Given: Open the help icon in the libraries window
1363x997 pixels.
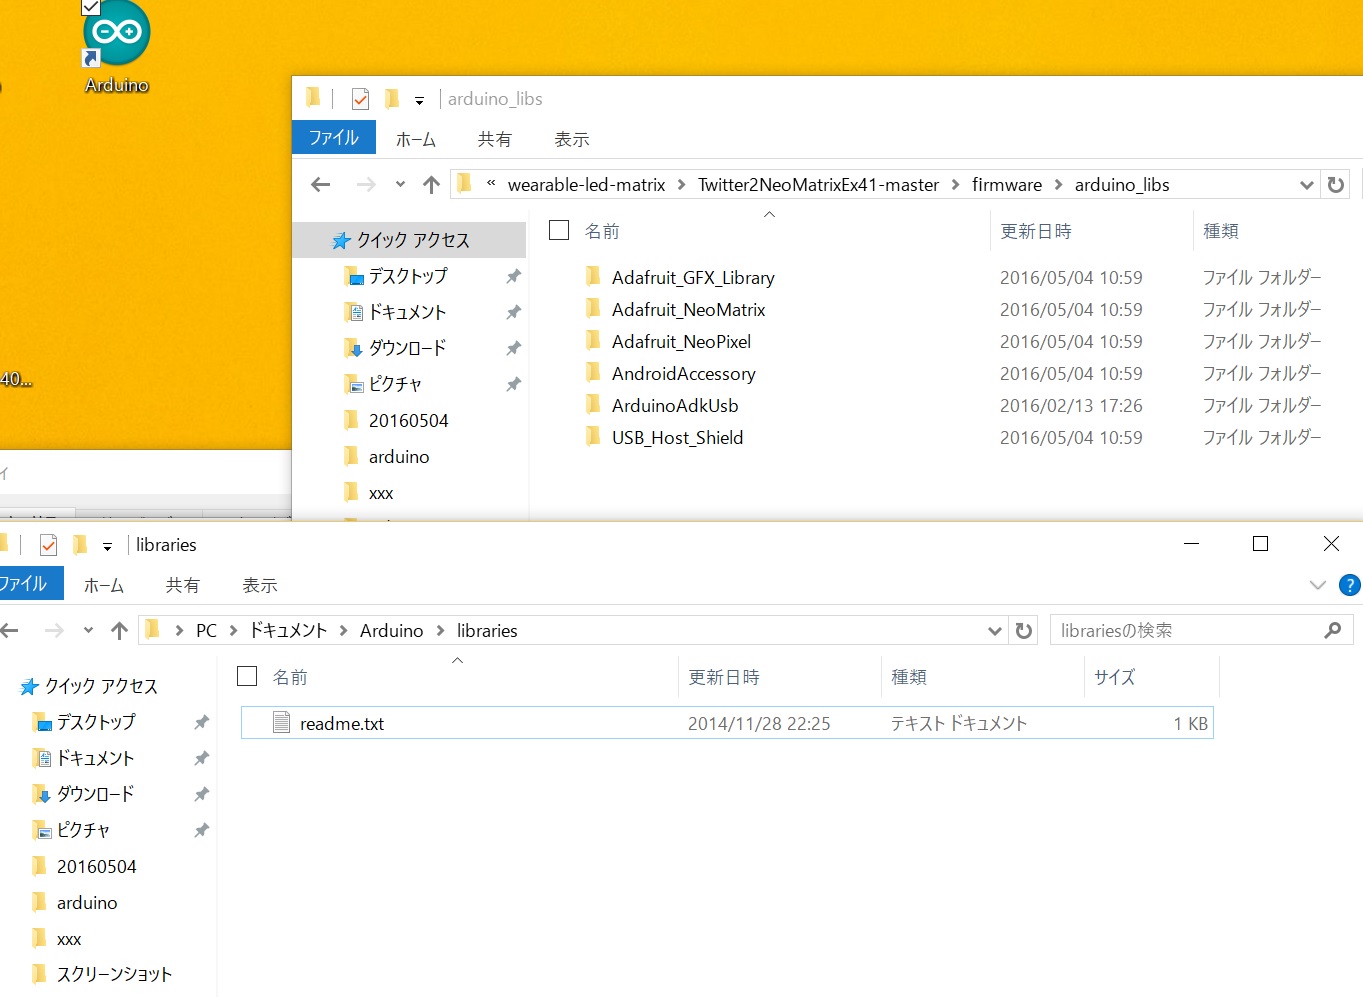Looking at the screenshot, I should [x=1349, y=586].
